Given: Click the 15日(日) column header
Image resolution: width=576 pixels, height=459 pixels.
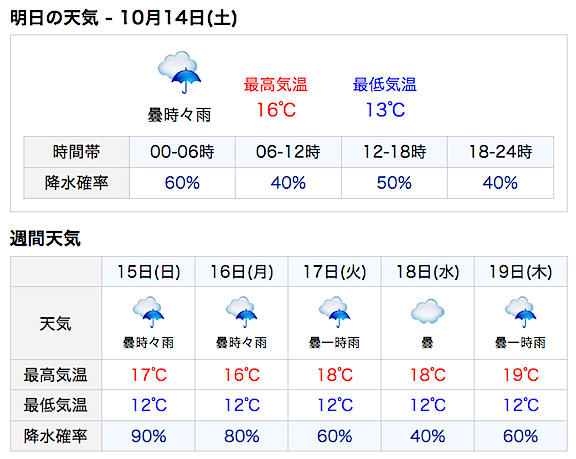Looking at the screenshot, I should (148, 272).
